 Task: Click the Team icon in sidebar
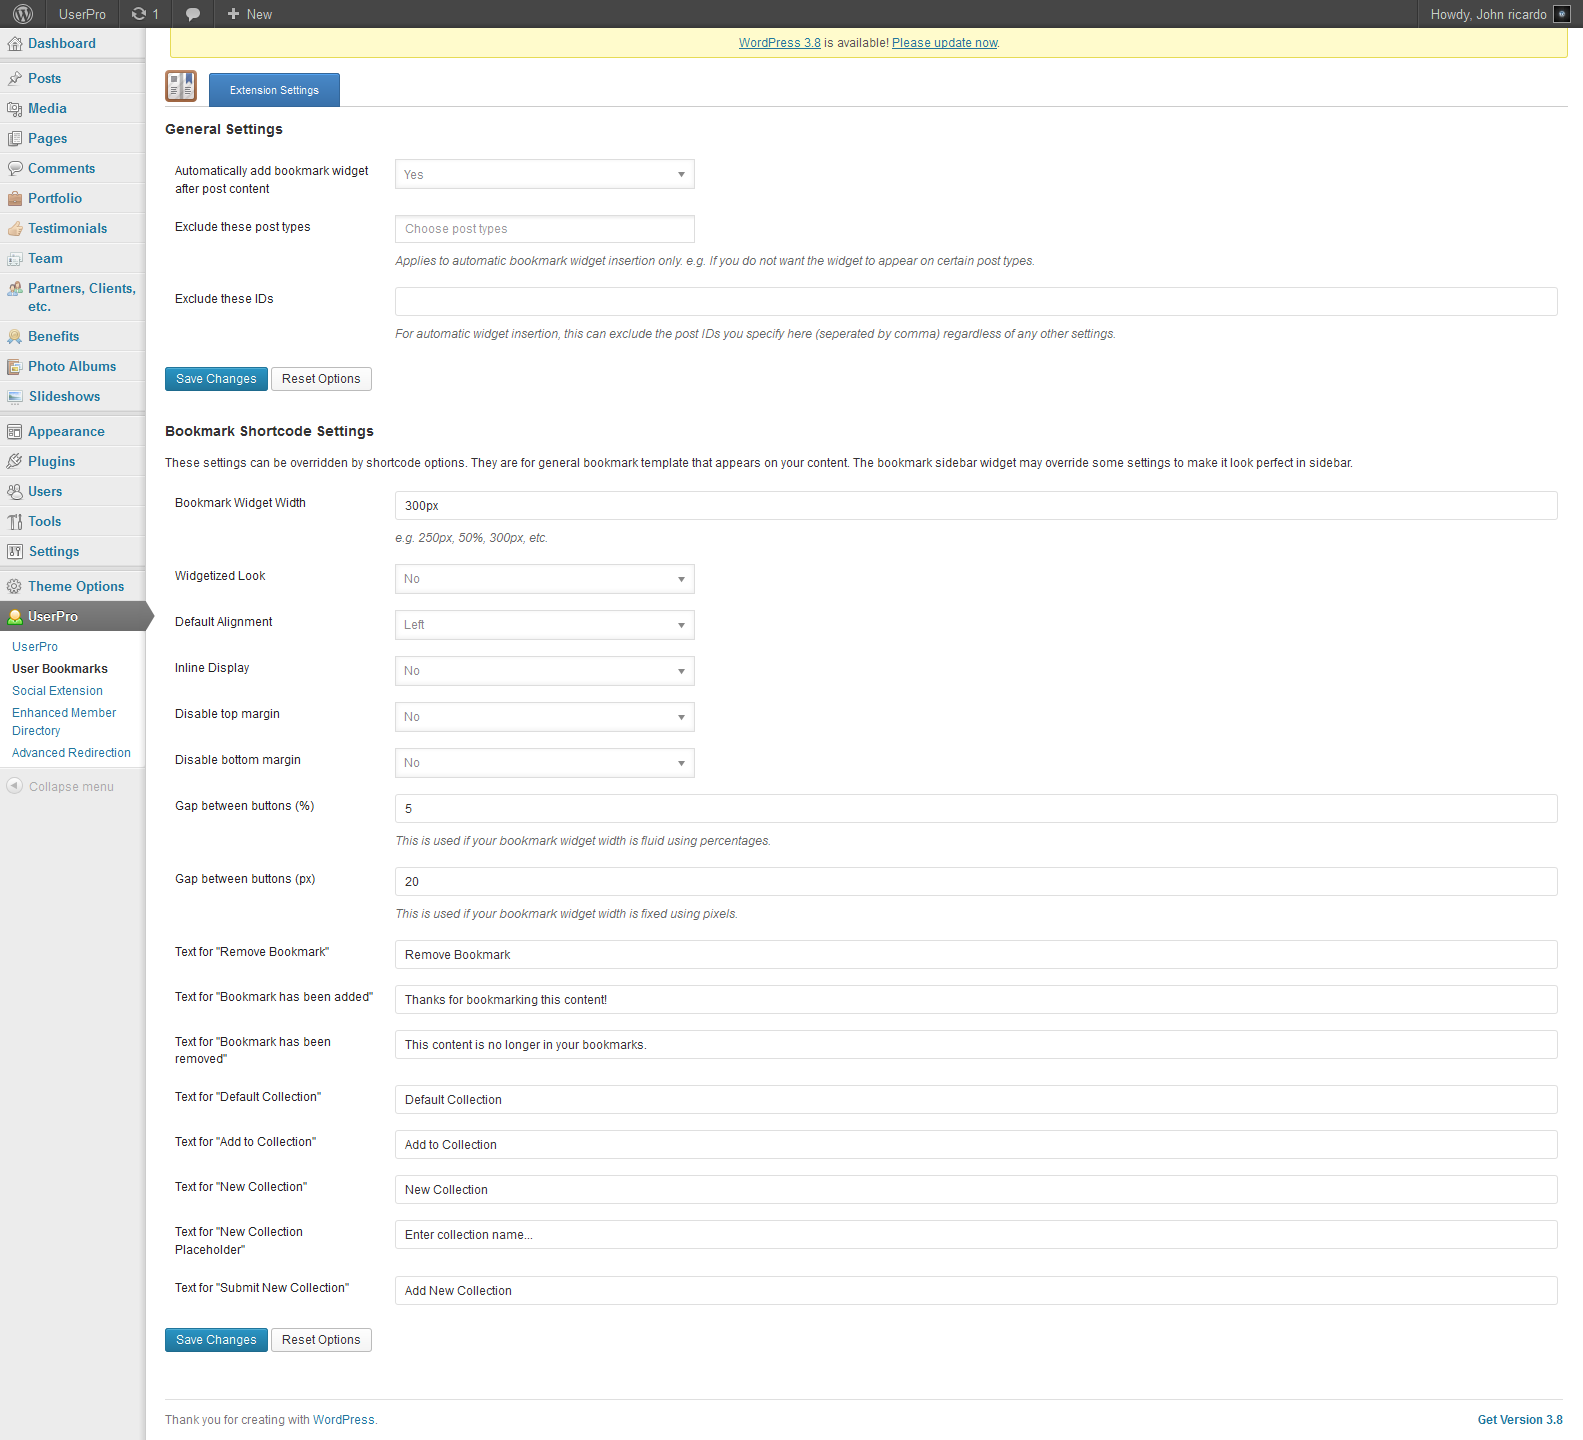point(15,259)
